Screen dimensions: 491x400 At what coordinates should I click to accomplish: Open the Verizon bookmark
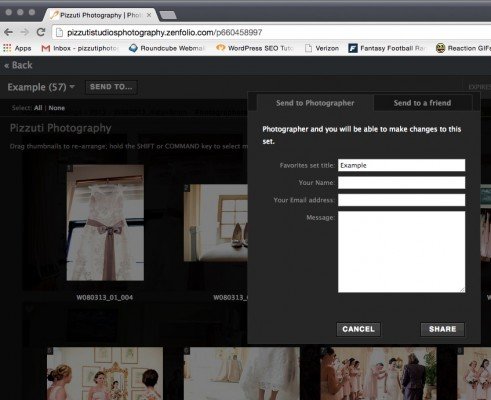coord(322,48)
